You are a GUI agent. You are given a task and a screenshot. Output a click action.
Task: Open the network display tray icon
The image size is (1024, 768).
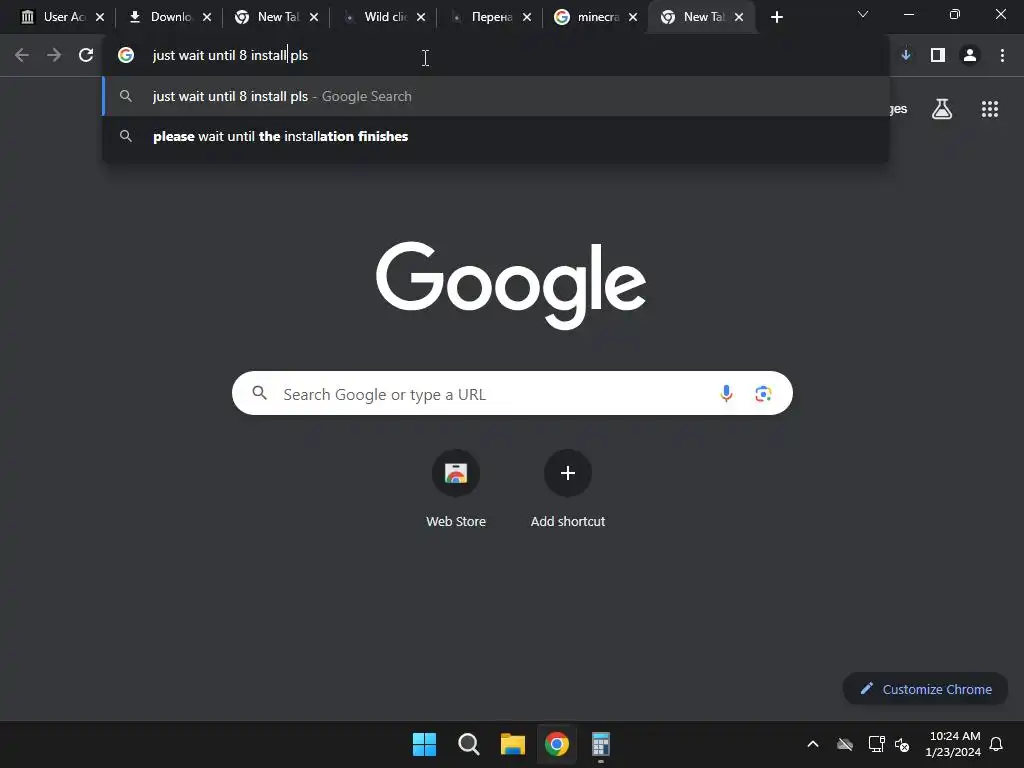[876, 744]
